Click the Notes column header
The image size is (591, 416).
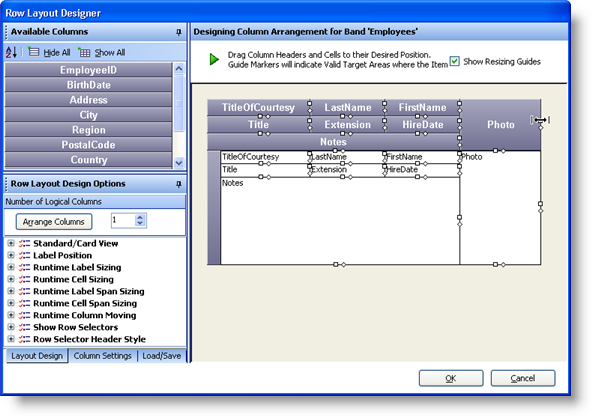[x=333, y=142]
